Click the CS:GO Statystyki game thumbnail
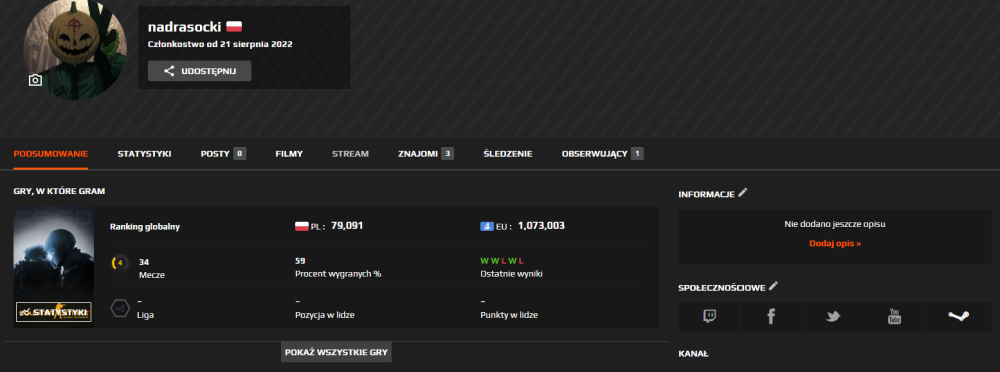The image size is (1000, 372). pyautogui.click(x=54, y=267)
